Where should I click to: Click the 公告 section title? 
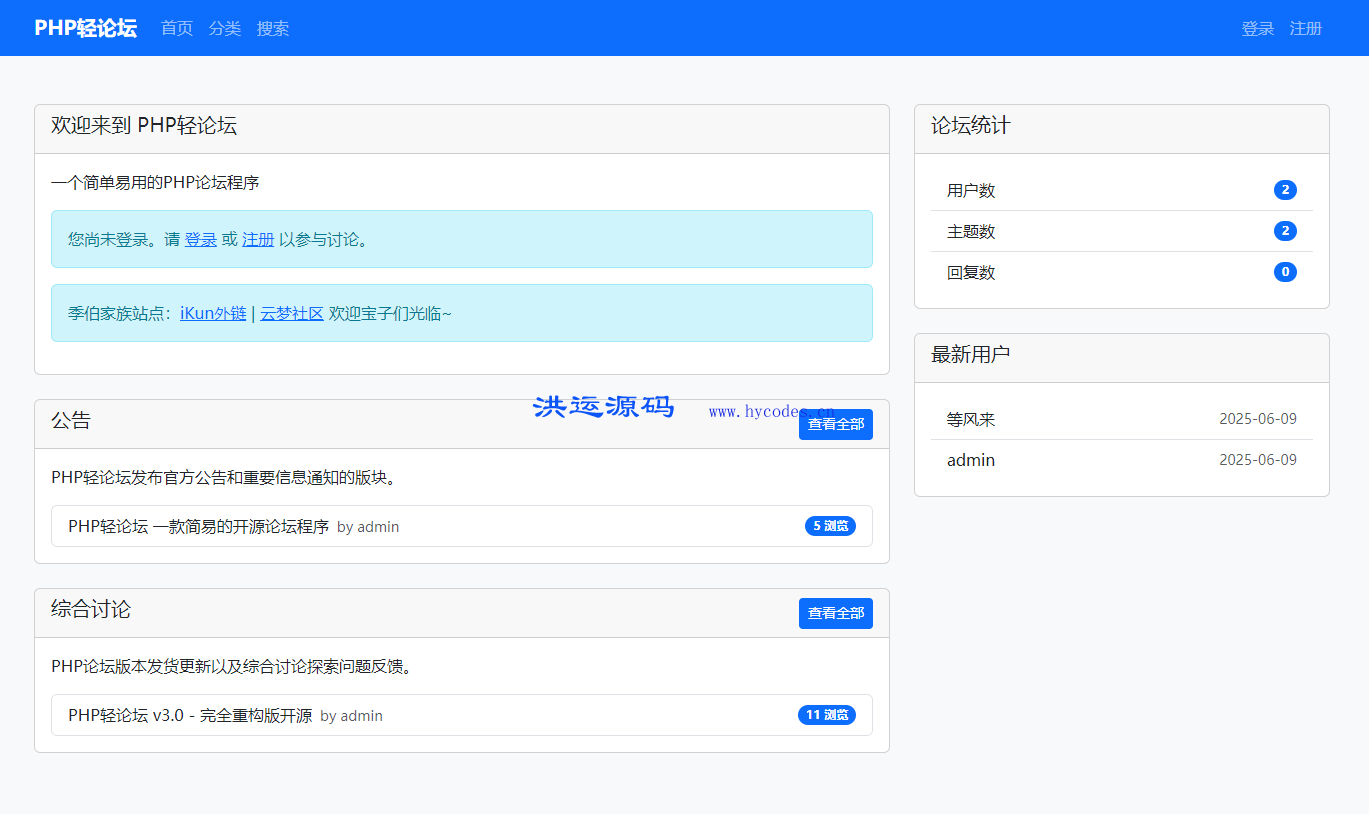71,420
